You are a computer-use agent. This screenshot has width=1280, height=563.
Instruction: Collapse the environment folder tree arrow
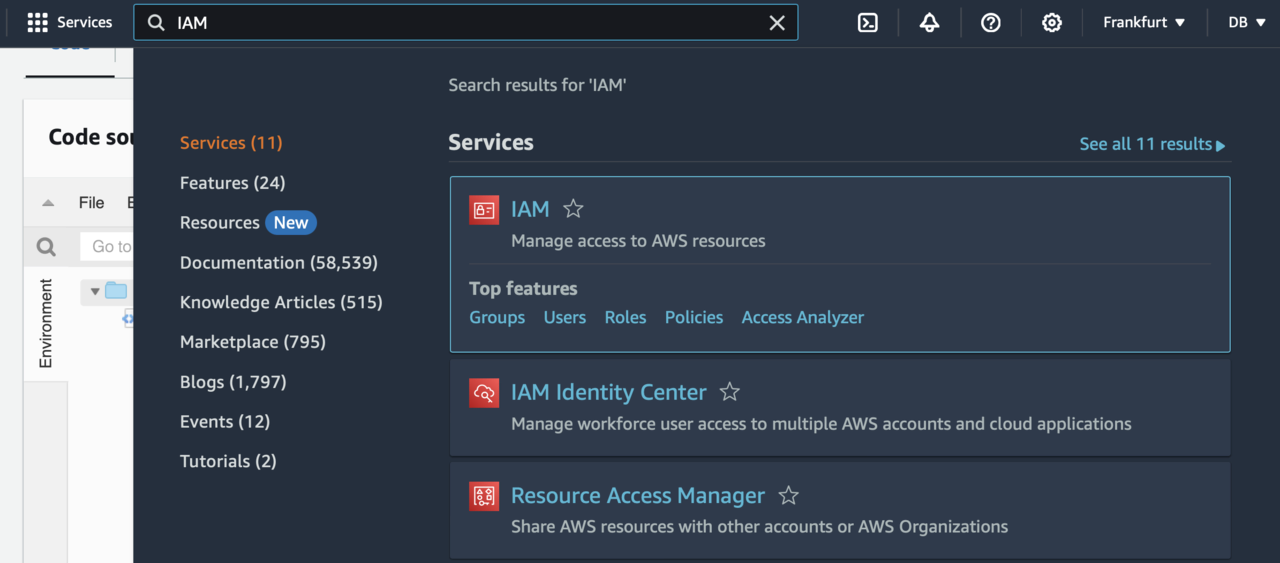(x=95, y=291)
